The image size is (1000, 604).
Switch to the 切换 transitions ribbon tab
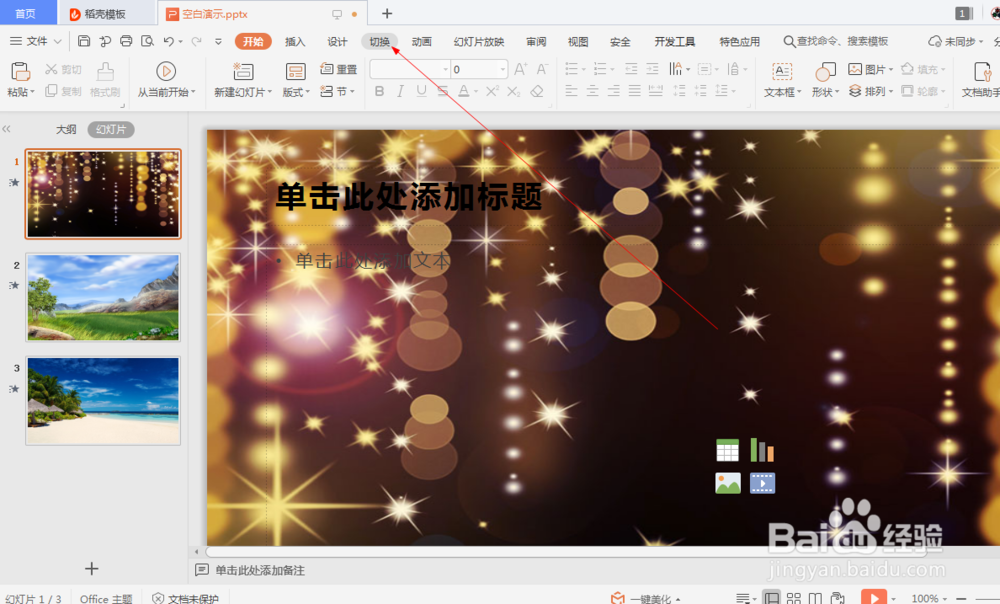(x=380, y=41)
